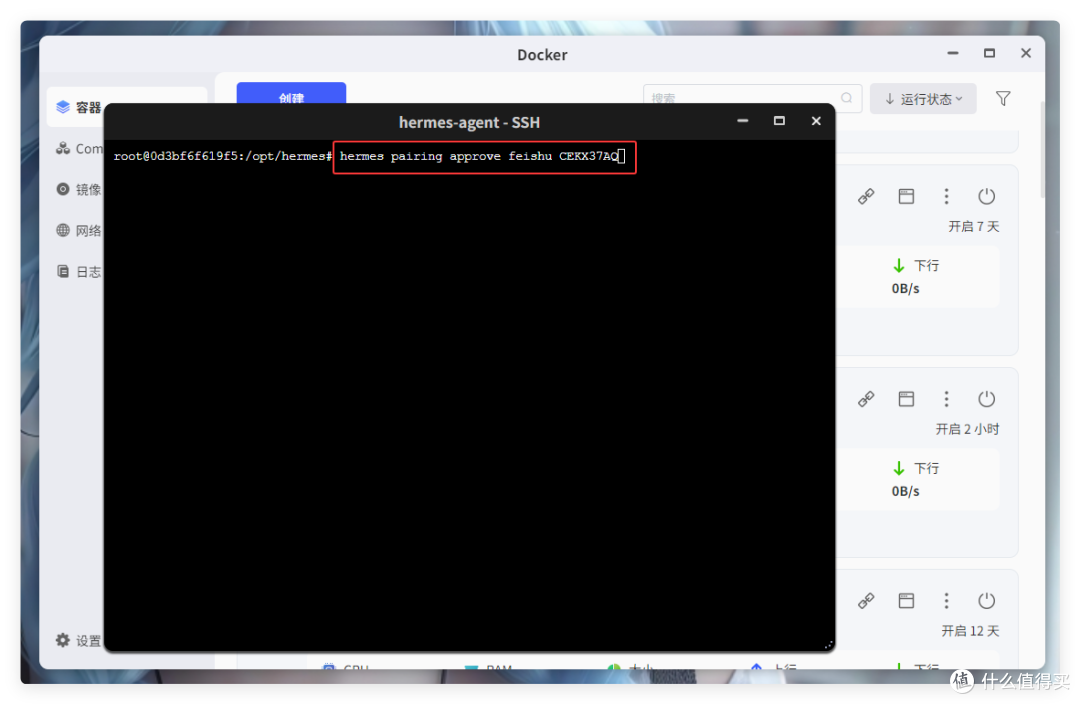The image size is (1080, 704).
Task: Open more options for 2 小时 container
Action: coord(946,399)
